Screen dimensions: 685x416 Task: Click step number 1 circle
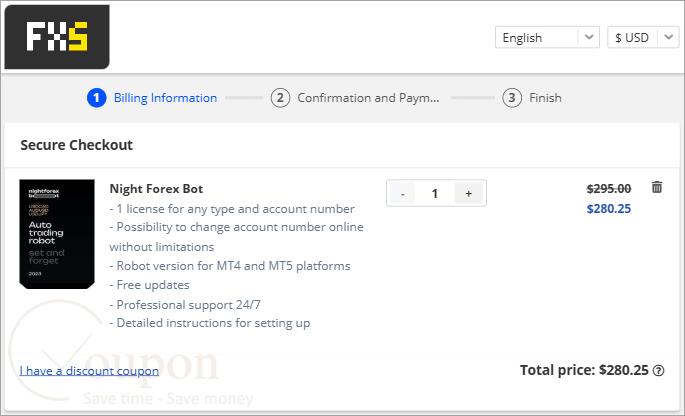point(97,98)
